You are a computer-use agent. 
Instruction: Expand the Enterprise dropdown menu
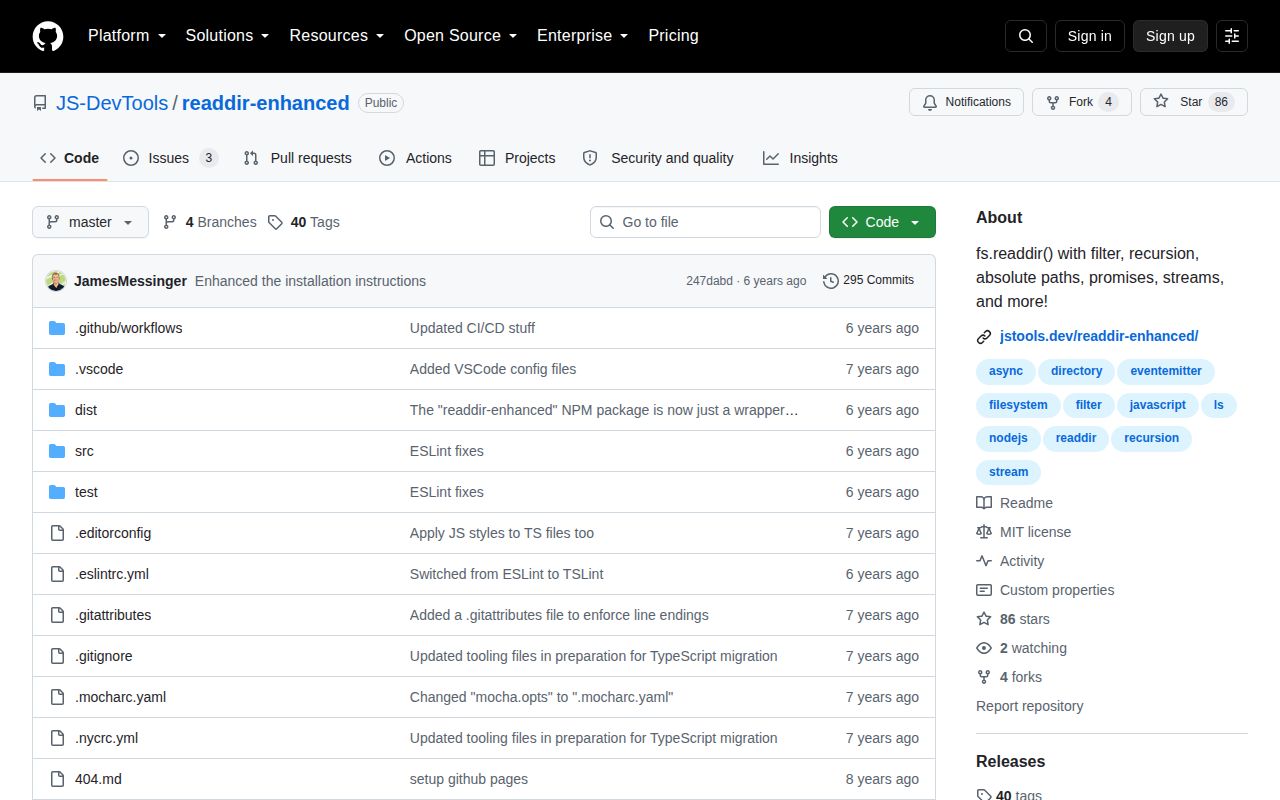tap(583, 36)
